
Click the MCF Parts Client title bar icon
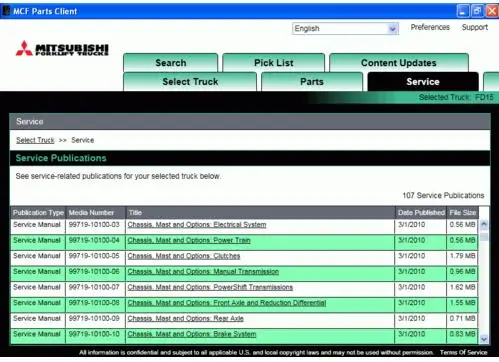[x=6, y=11]
